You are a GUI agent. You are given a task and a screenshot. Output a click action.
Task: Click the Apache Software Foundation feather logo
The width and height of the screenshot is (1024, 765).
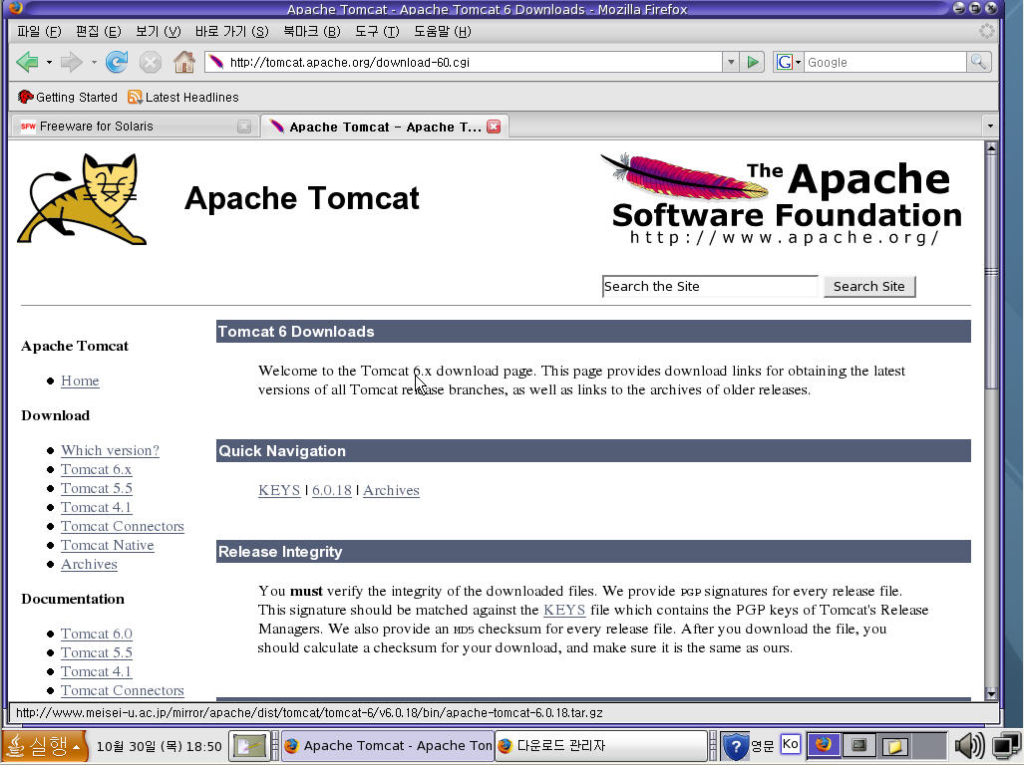pos(781,199)
